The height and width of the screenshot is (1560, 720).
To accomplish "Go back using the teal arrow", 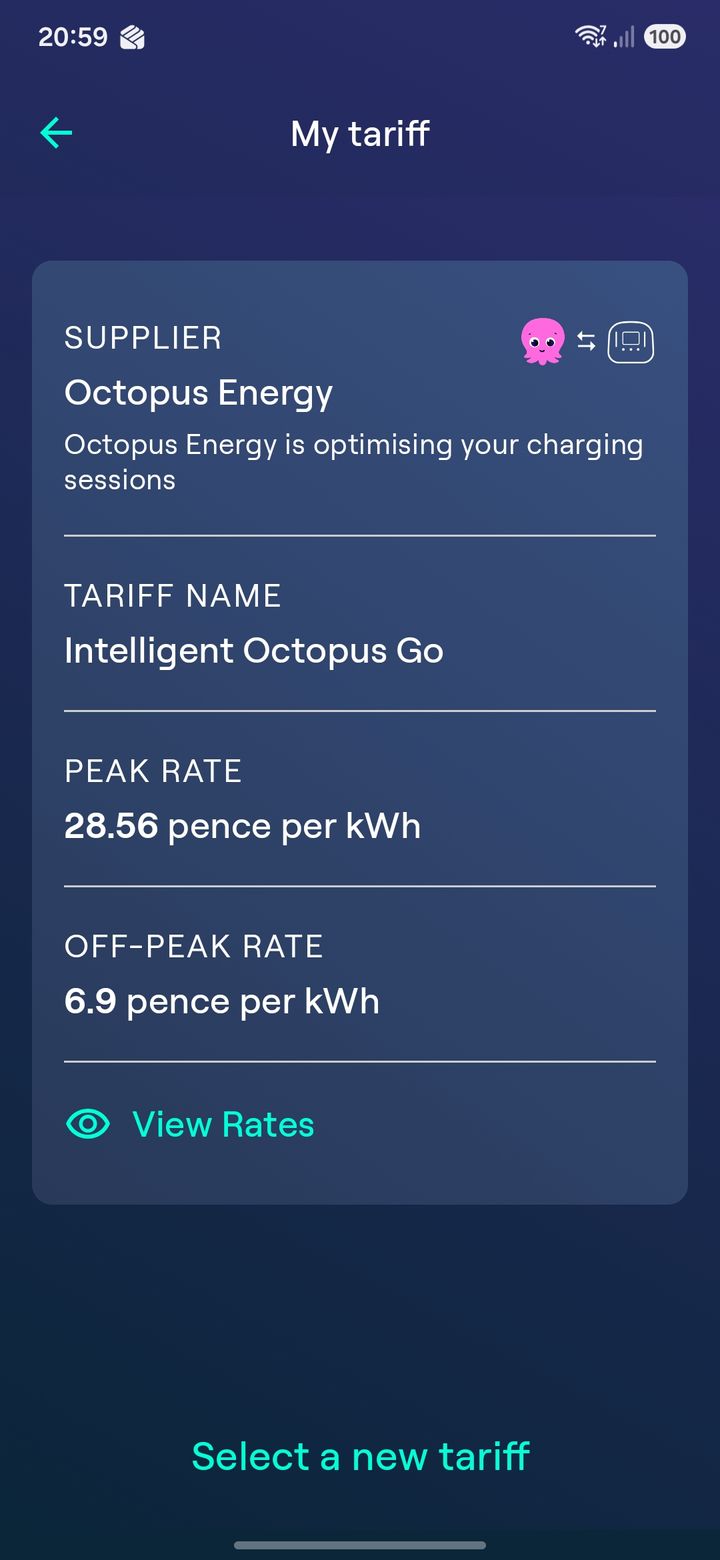I will (56, 133).
